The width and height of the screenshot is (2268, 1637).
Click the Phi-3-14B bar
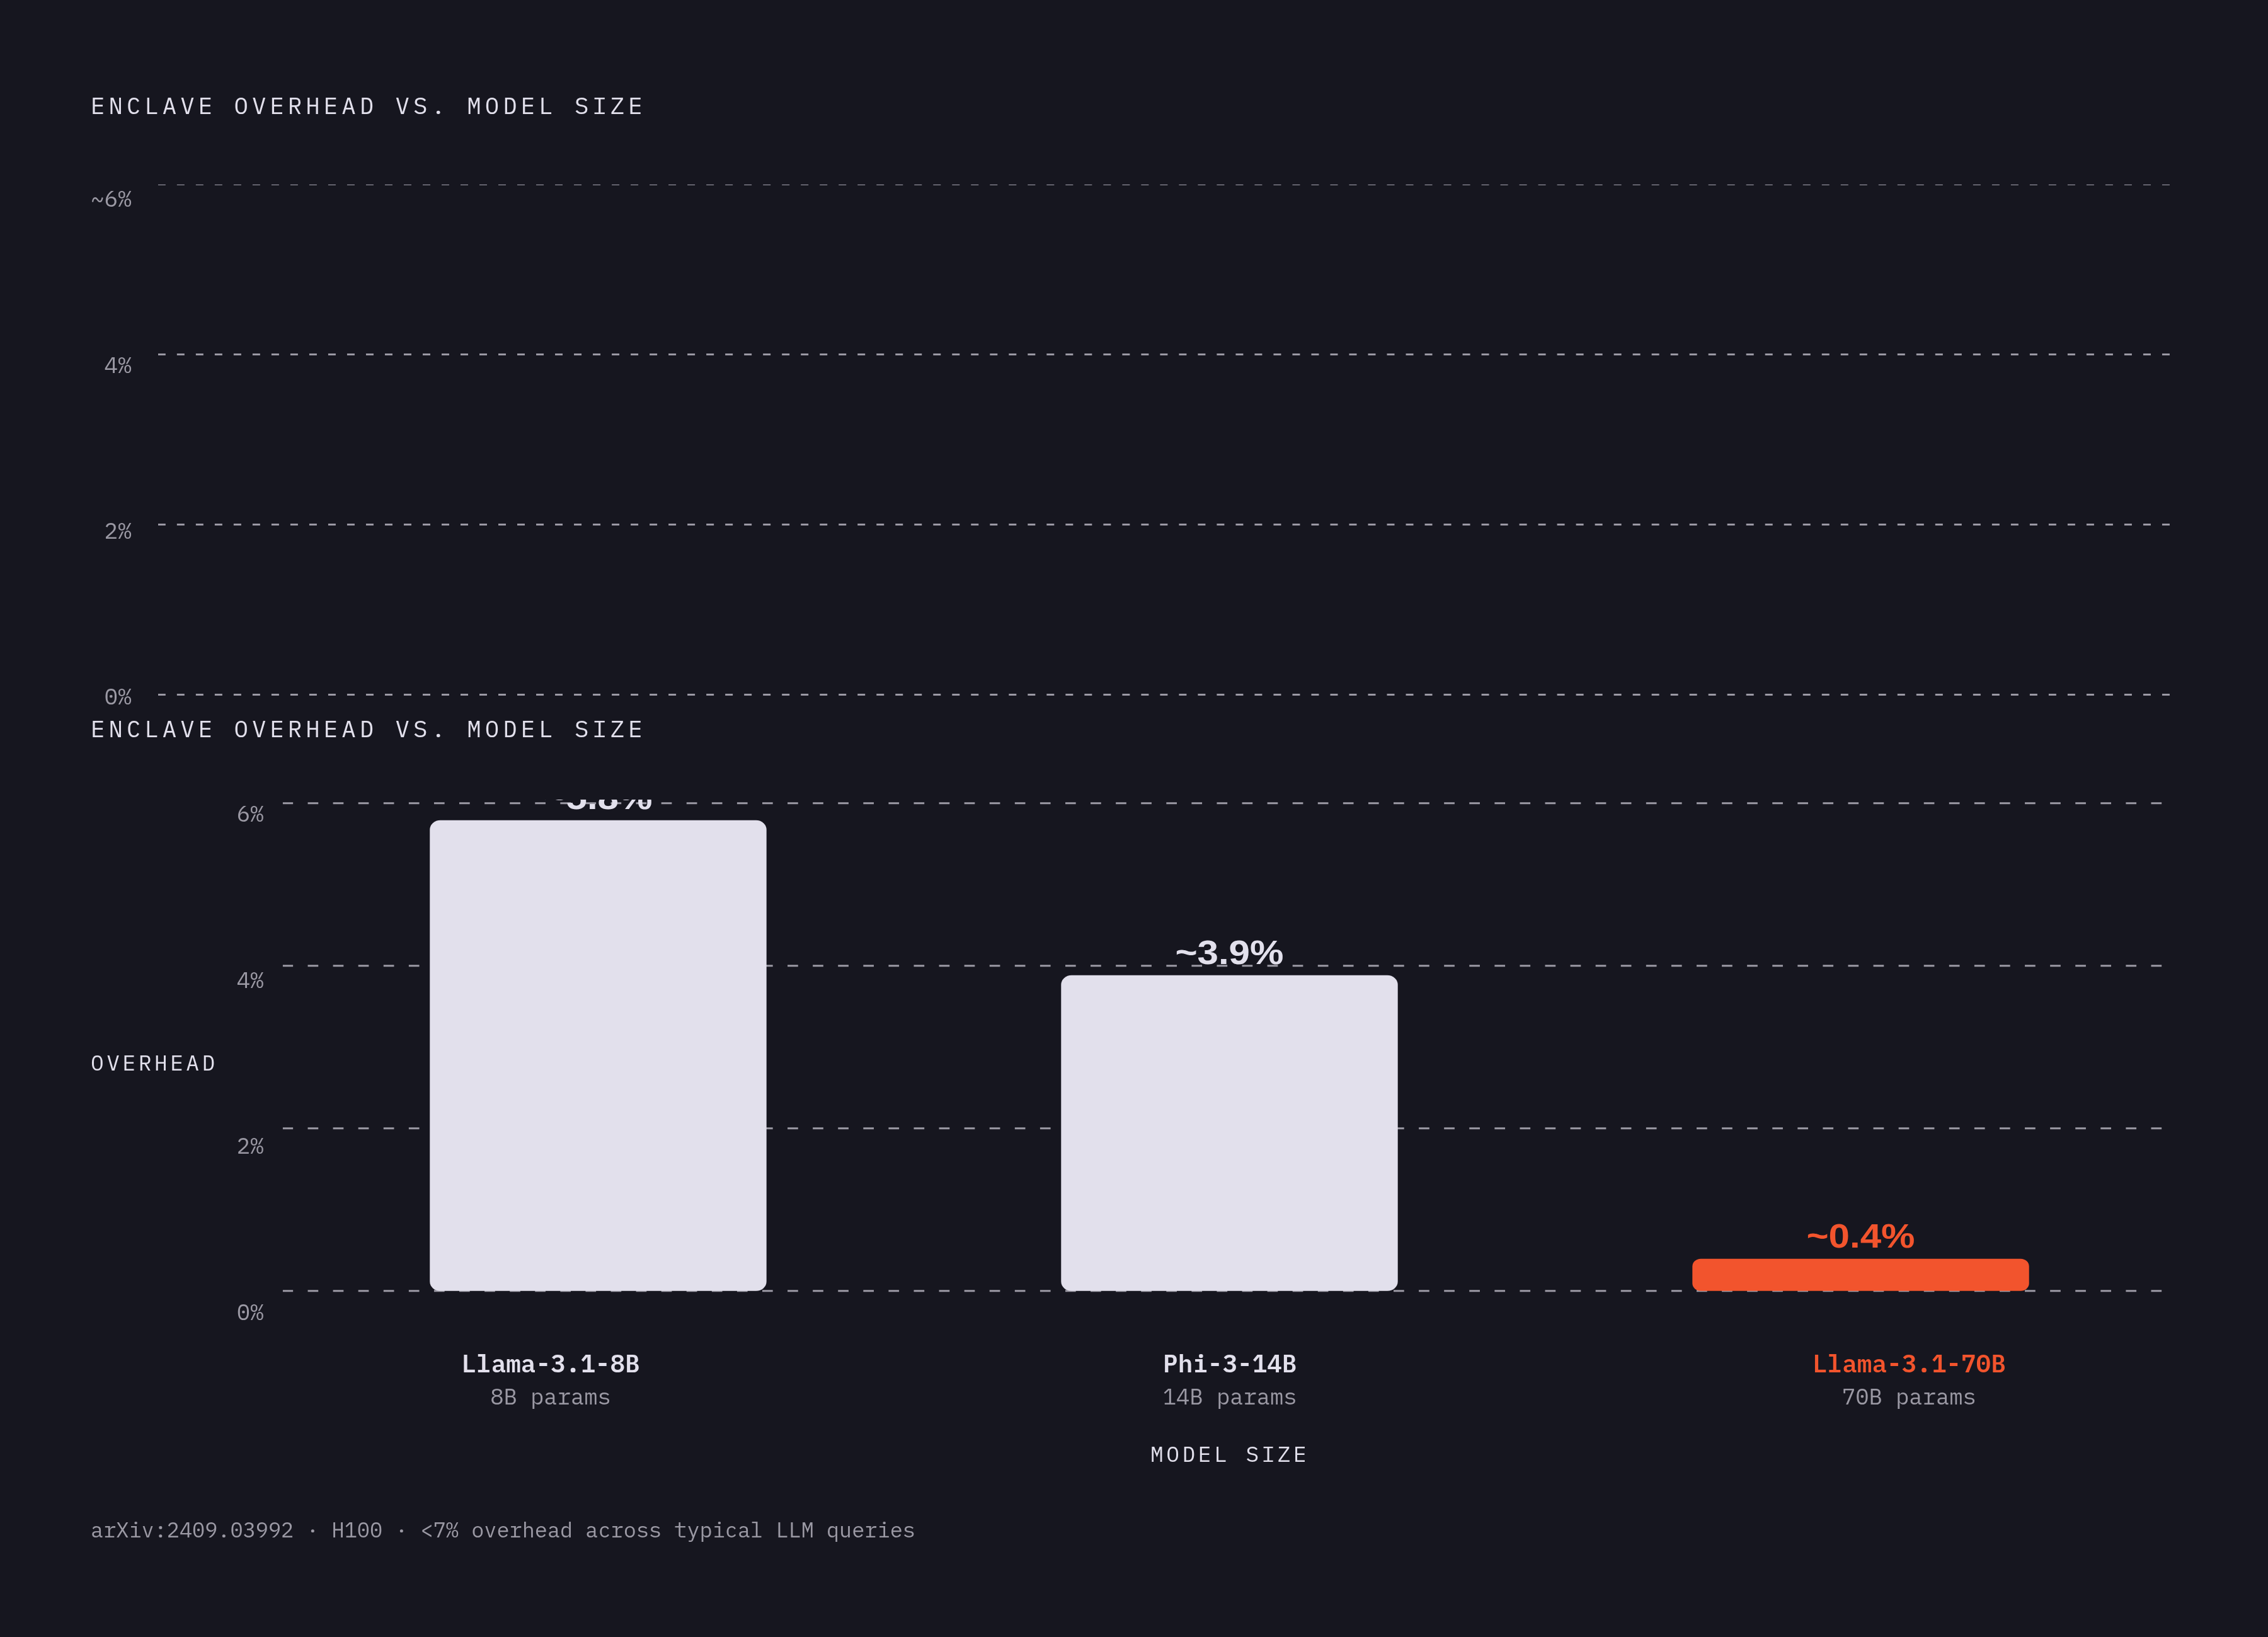click(1229, 1133)
